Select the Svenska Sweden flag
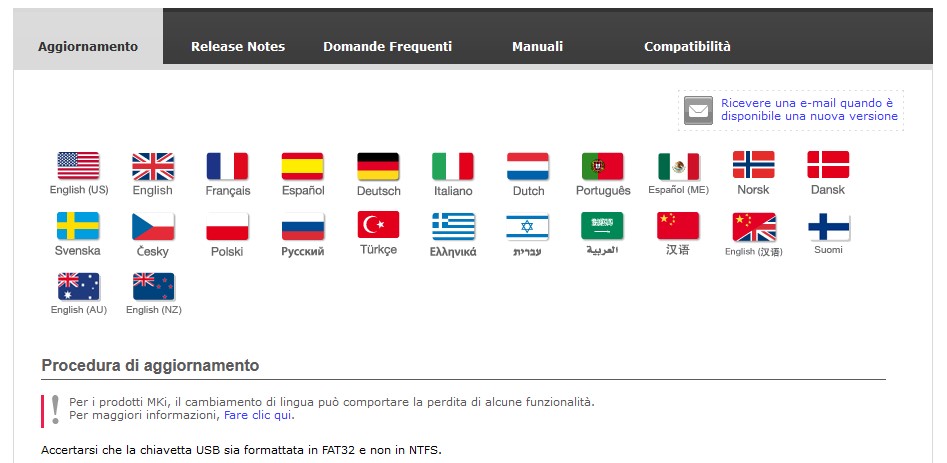This screenshot has width=947, height=463. point(79,226)
